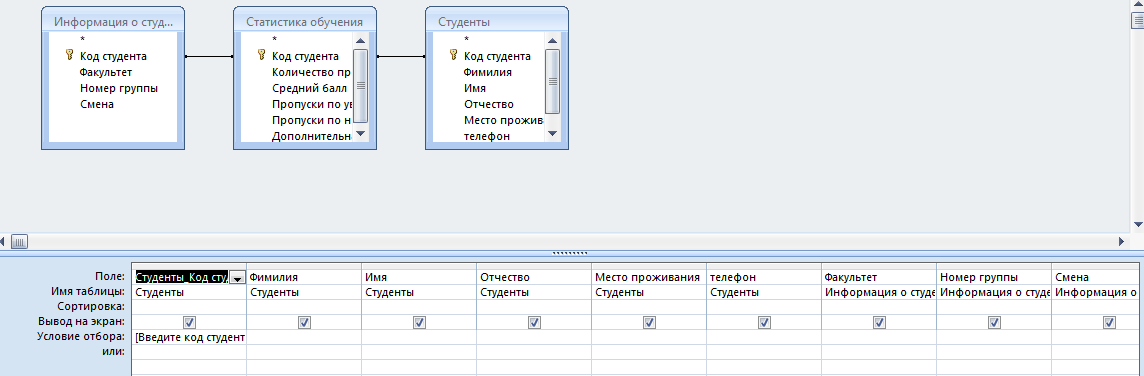The image size is (1144, 376).
Task: Select Номер группы field in Информация table
Action: point(119,88)
